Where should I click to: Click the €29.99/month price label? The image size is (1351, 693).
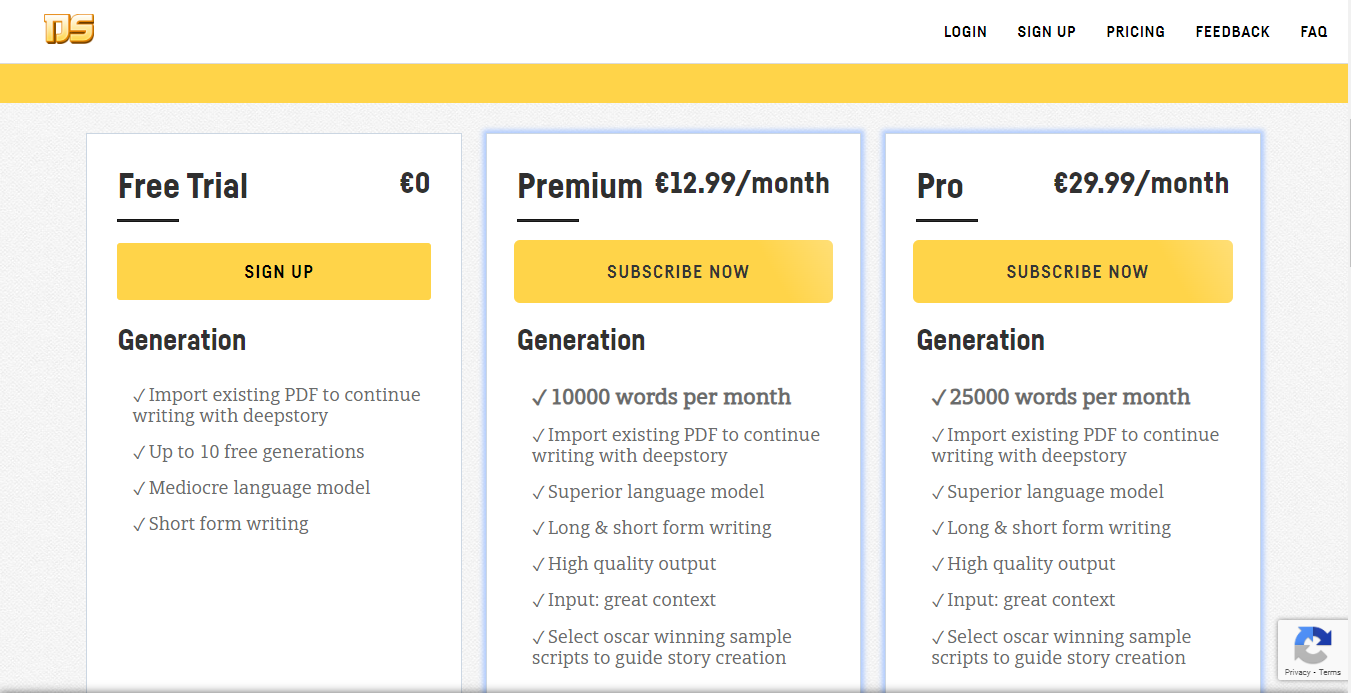[x=1141, y=183]
